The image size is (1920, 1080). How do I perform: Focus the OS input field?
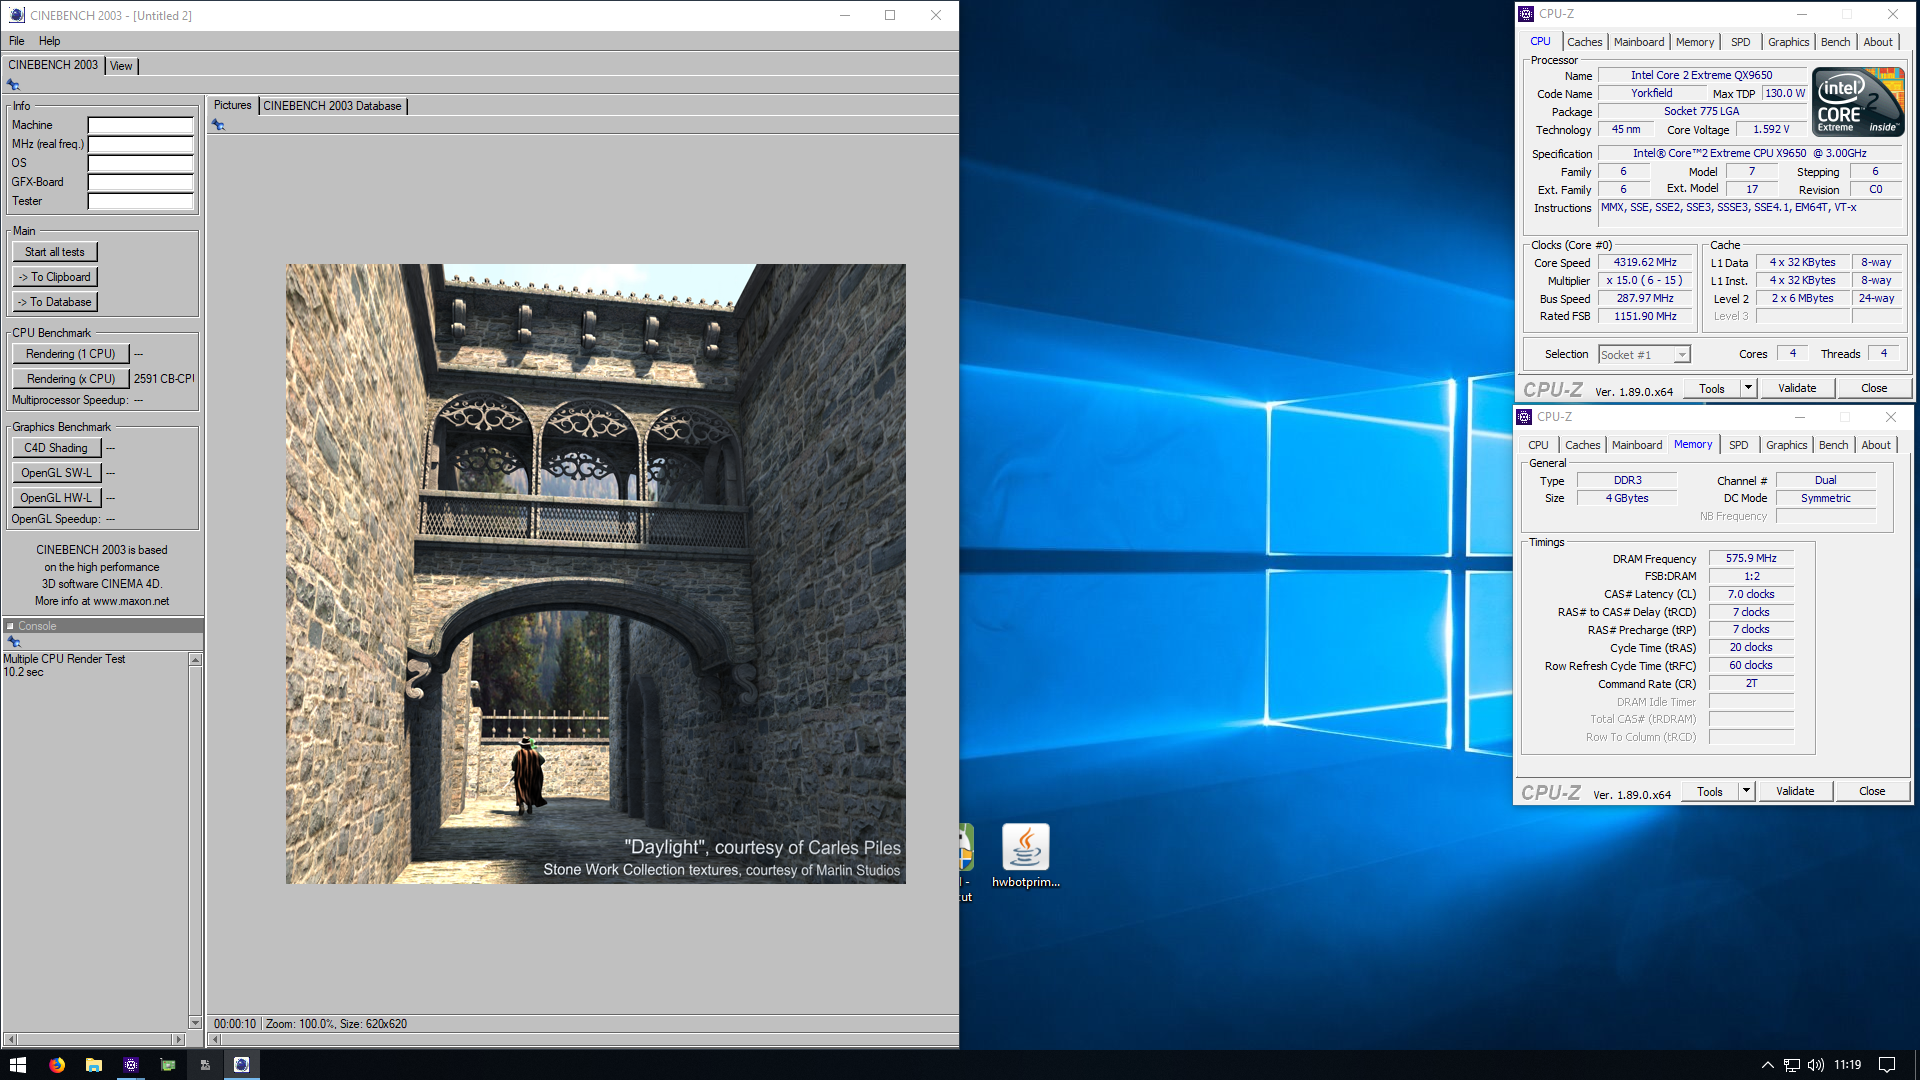tap(140, 164)
